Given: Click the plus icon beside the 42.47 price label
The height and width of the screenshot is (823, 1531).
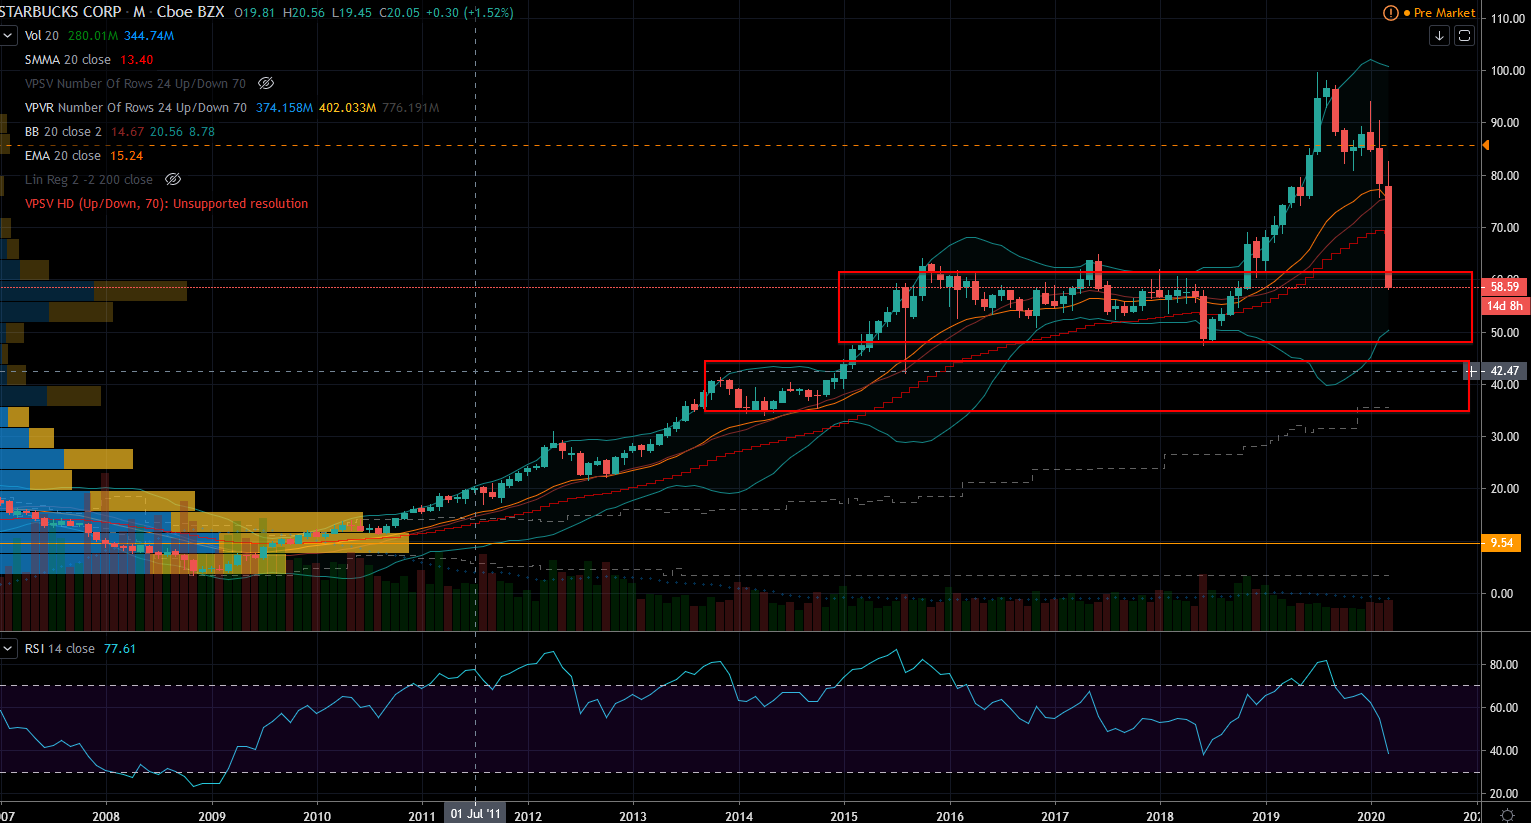Looking at the screenshot, I should [x=1472, y=372].
